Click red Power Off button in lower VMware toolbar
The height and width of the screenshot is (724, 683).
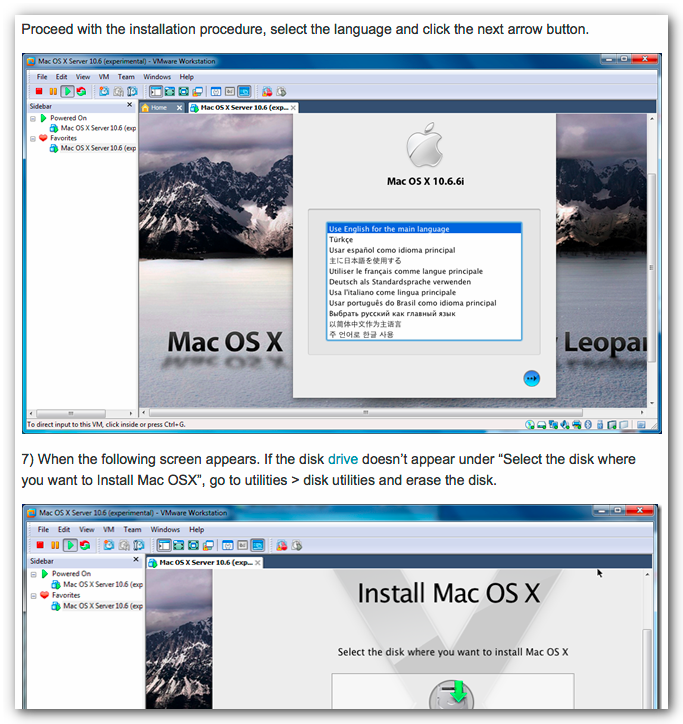click(40, 545)
